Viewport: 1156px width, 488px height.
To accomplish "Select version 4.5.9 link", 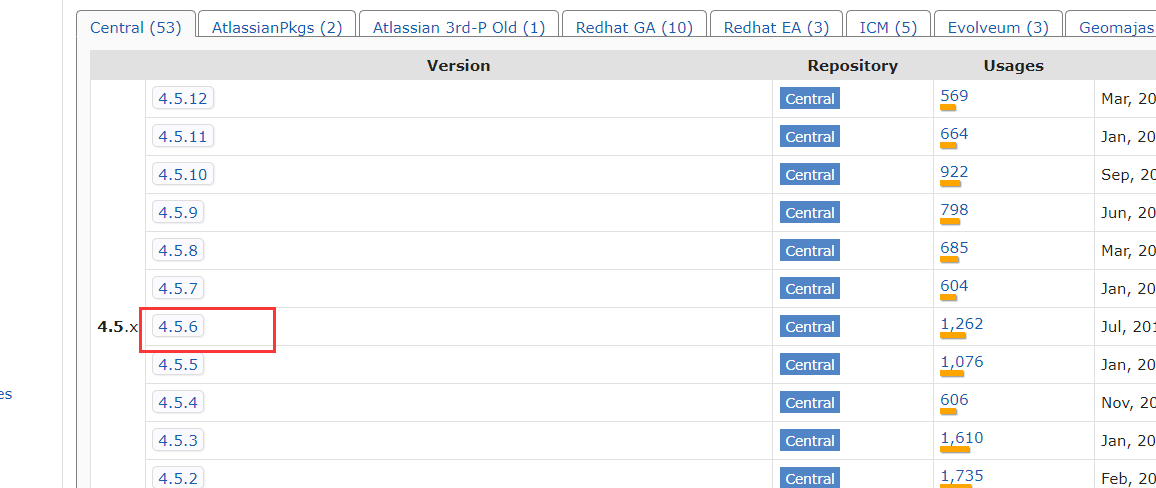I will [x=178, y=212].
